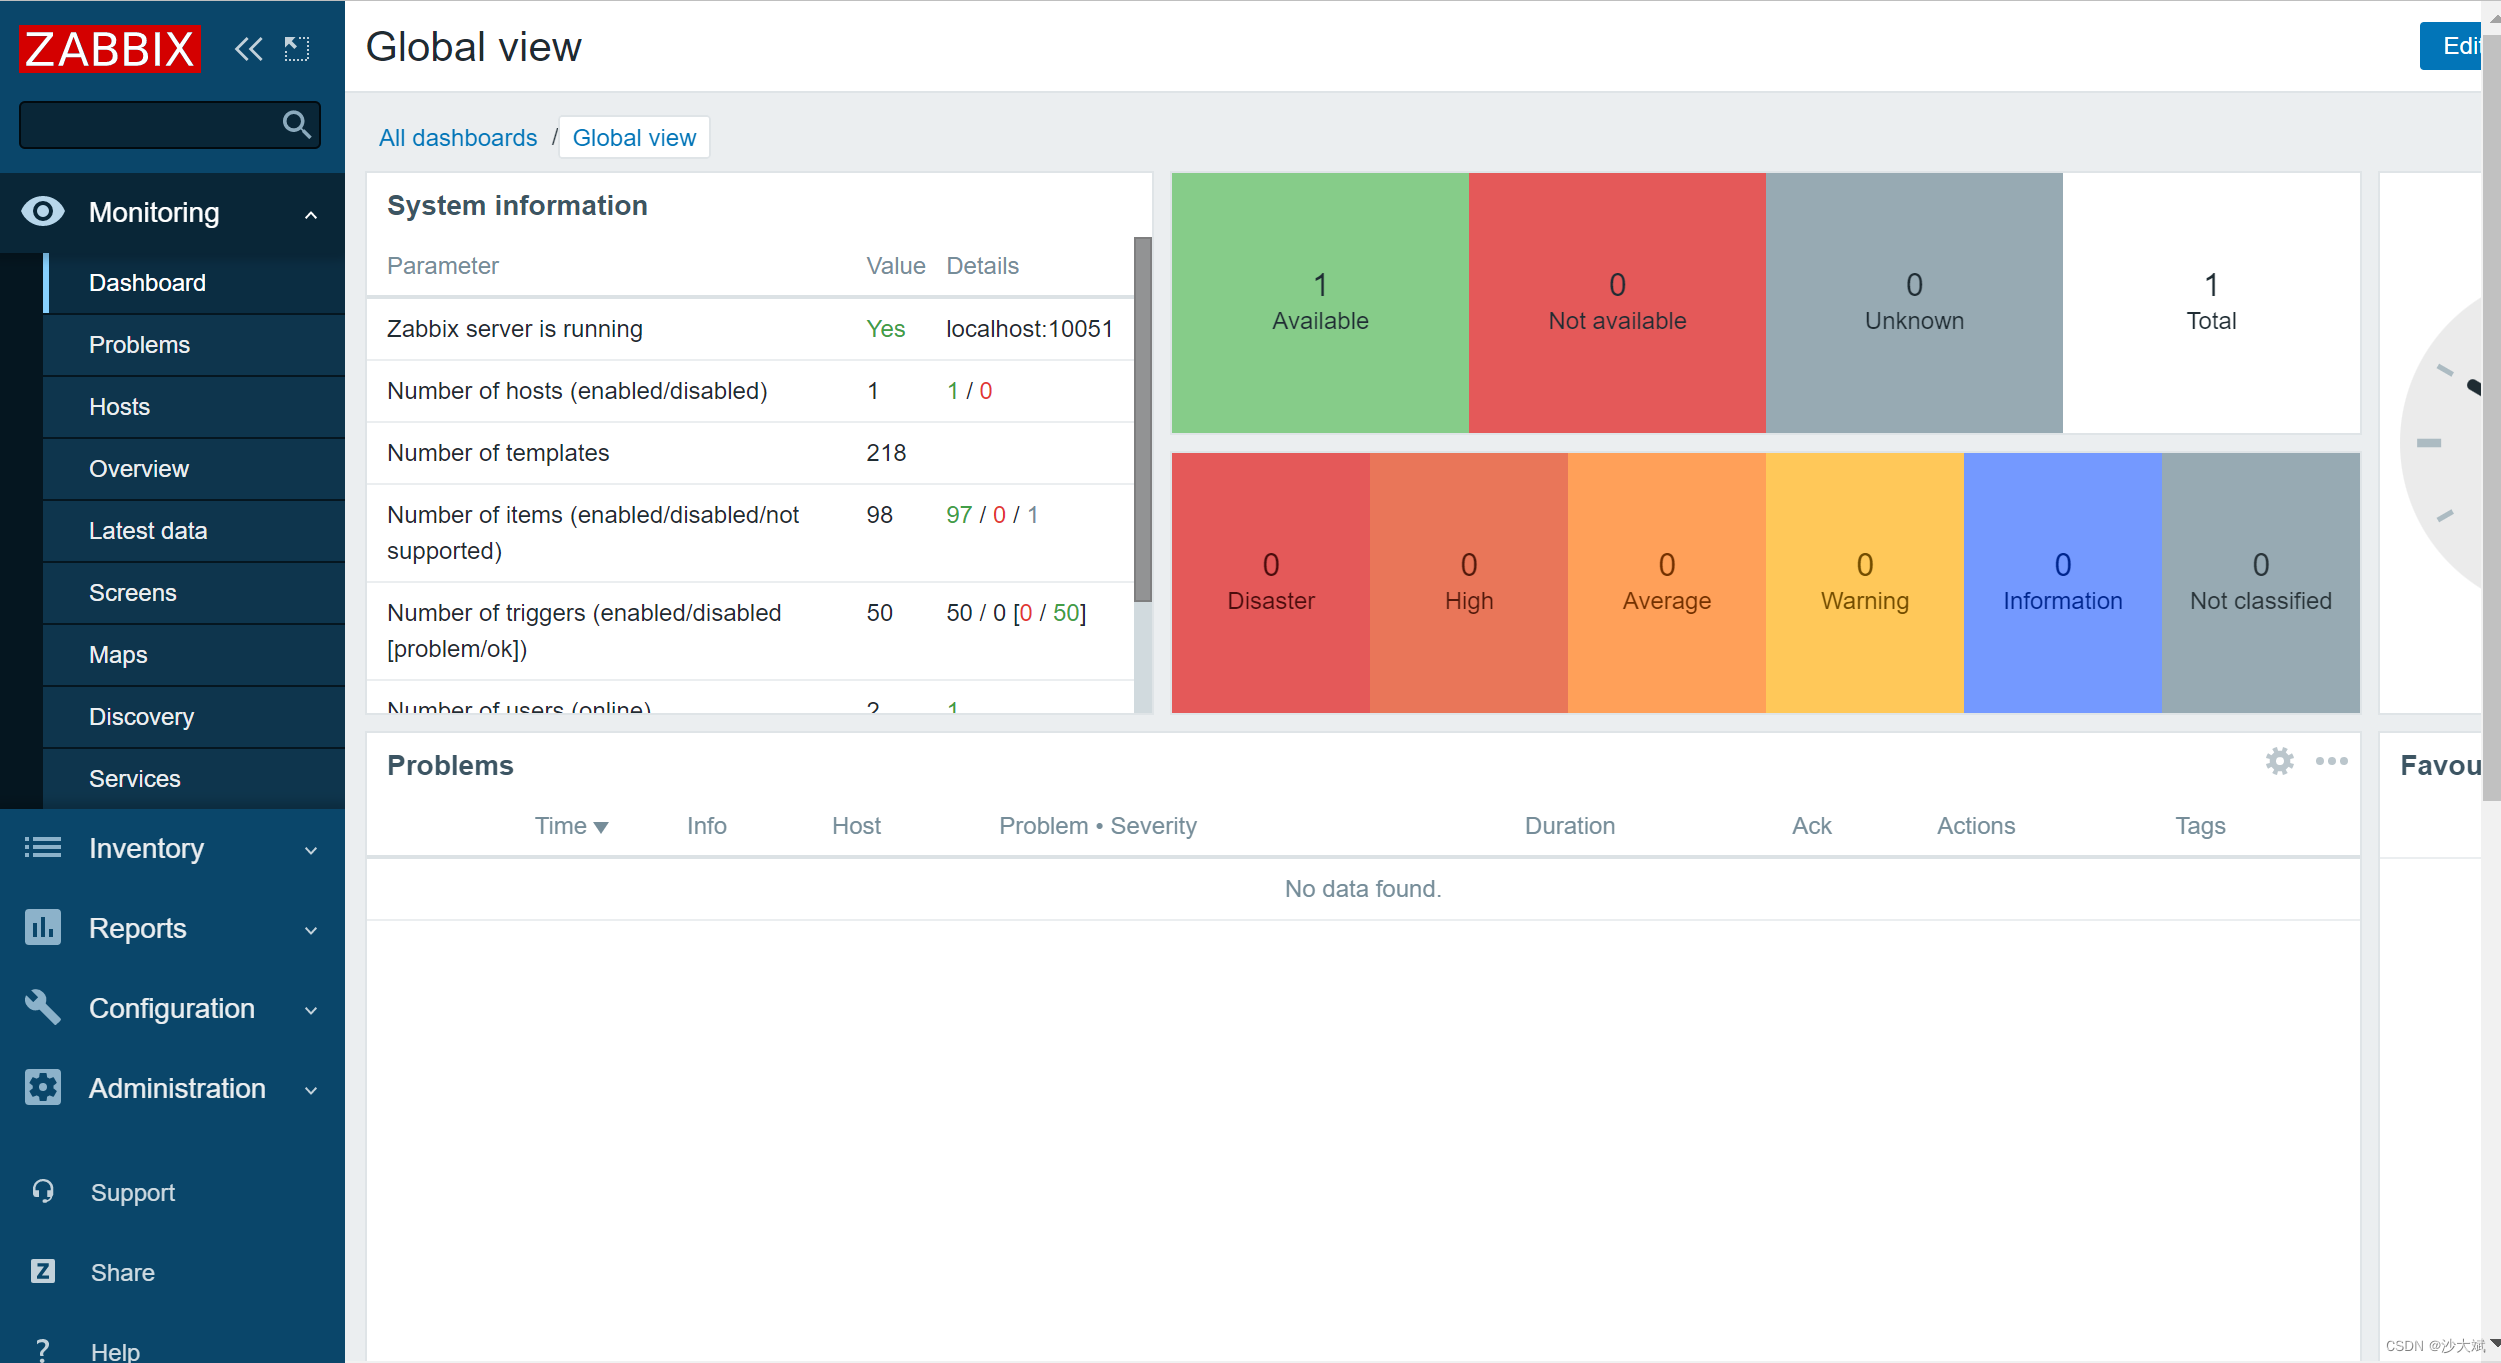This screenshot has height=1363, width=2501.
Task: Click the Support headset icon
Action: coord(43,1191)
